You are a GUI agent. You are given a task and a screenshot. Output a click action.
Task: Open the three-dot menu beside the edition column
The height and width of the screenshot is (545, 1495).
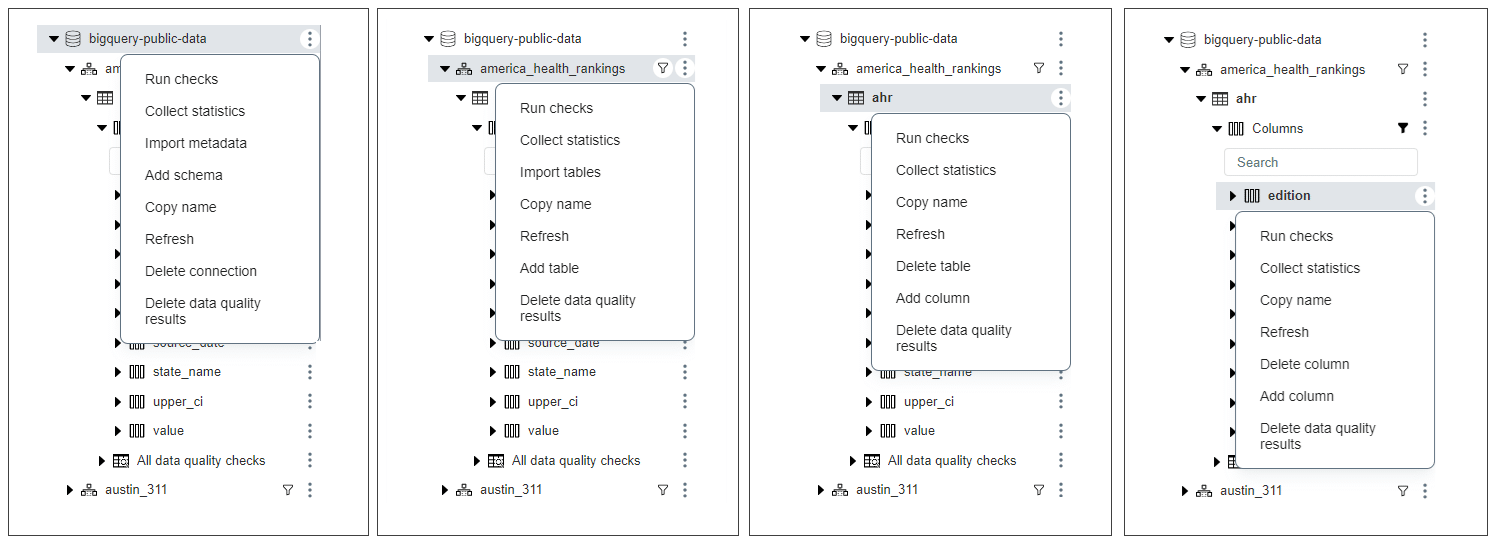1425,196
